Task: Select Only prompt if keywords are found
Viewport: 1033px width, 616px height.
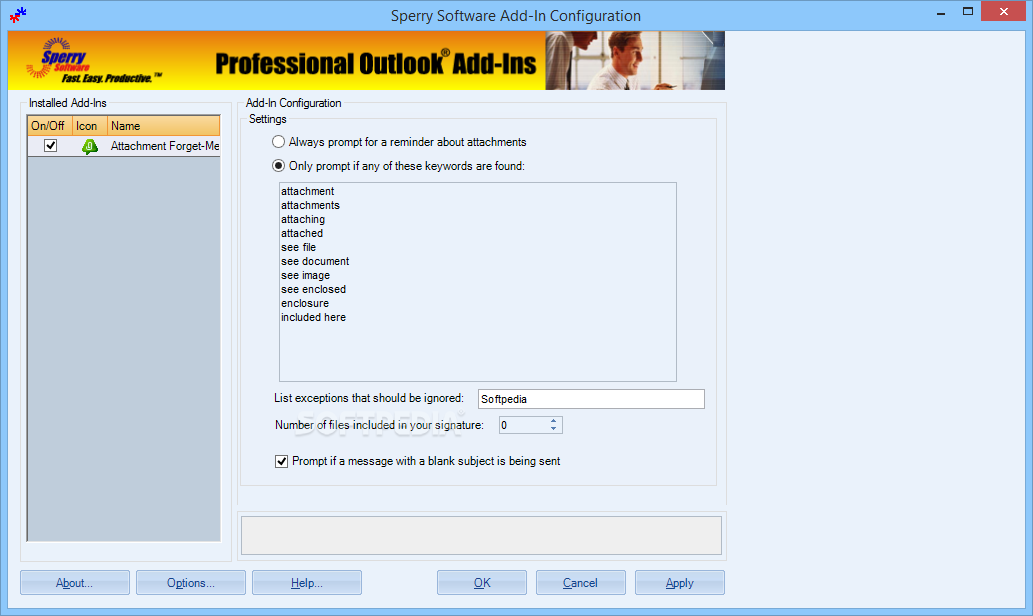Action: (x=279, y=166)
